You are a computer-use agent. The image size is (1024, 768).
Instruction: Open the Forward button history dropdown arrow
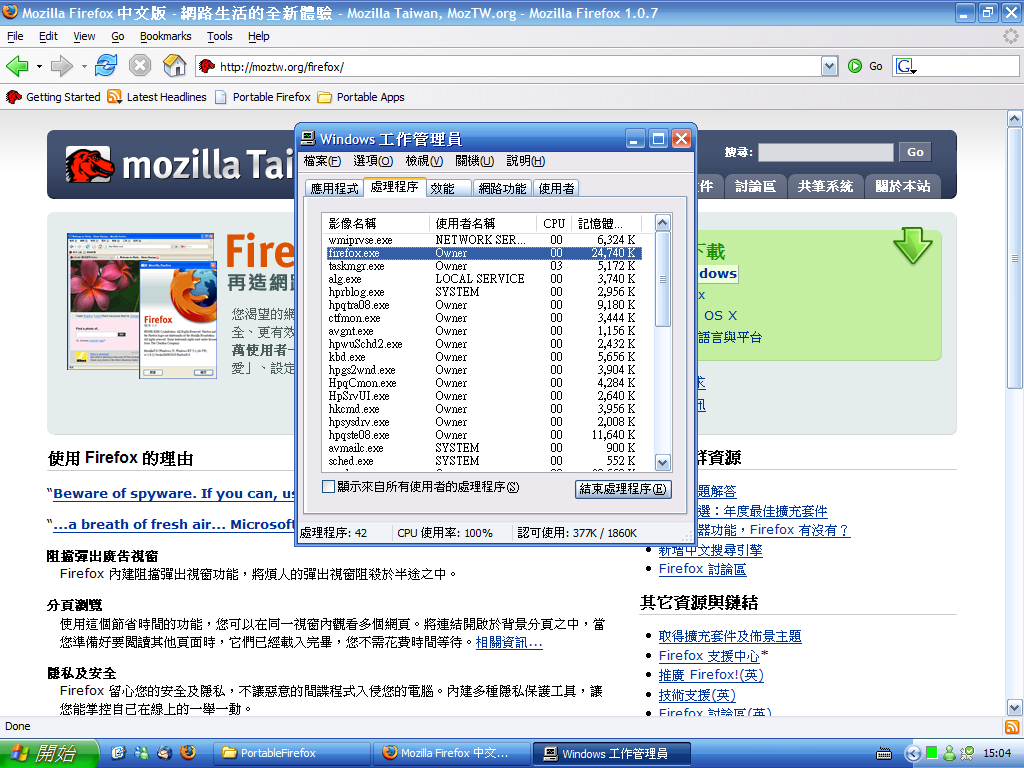tap(84, 67)
